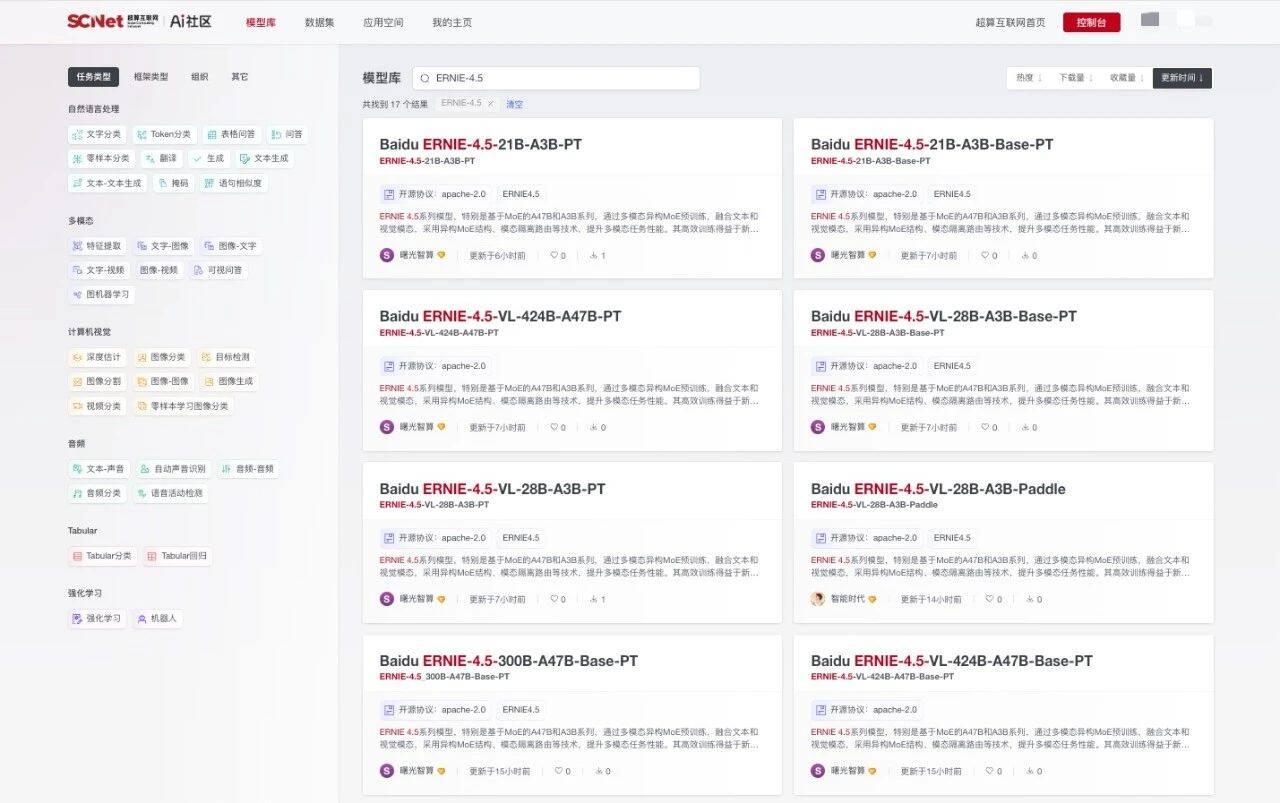
Task: Choose the 机器人 tag
Action: (157, 618)
